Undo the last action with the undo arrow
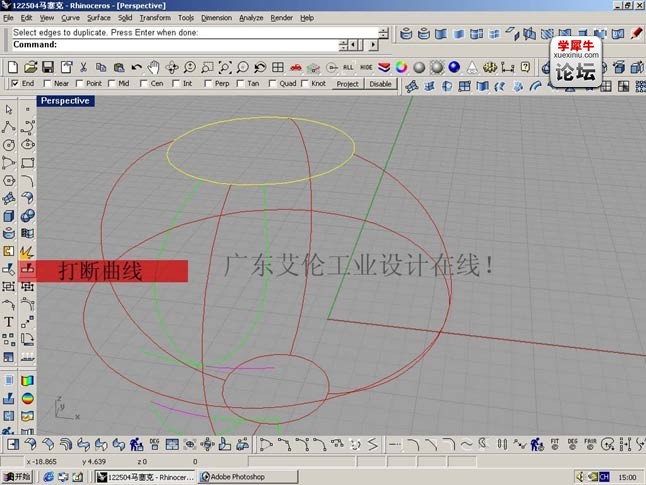 (136, 67)
